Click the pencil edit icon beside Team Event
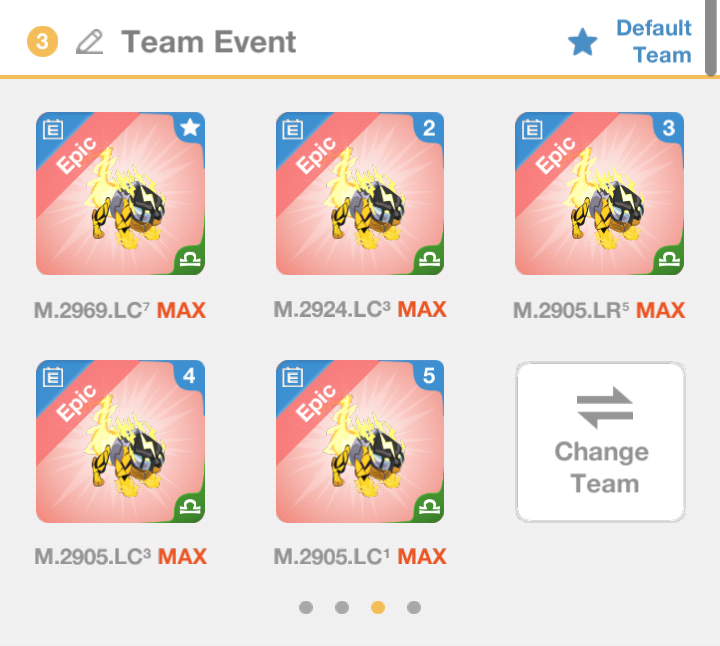 coord(90,42)
